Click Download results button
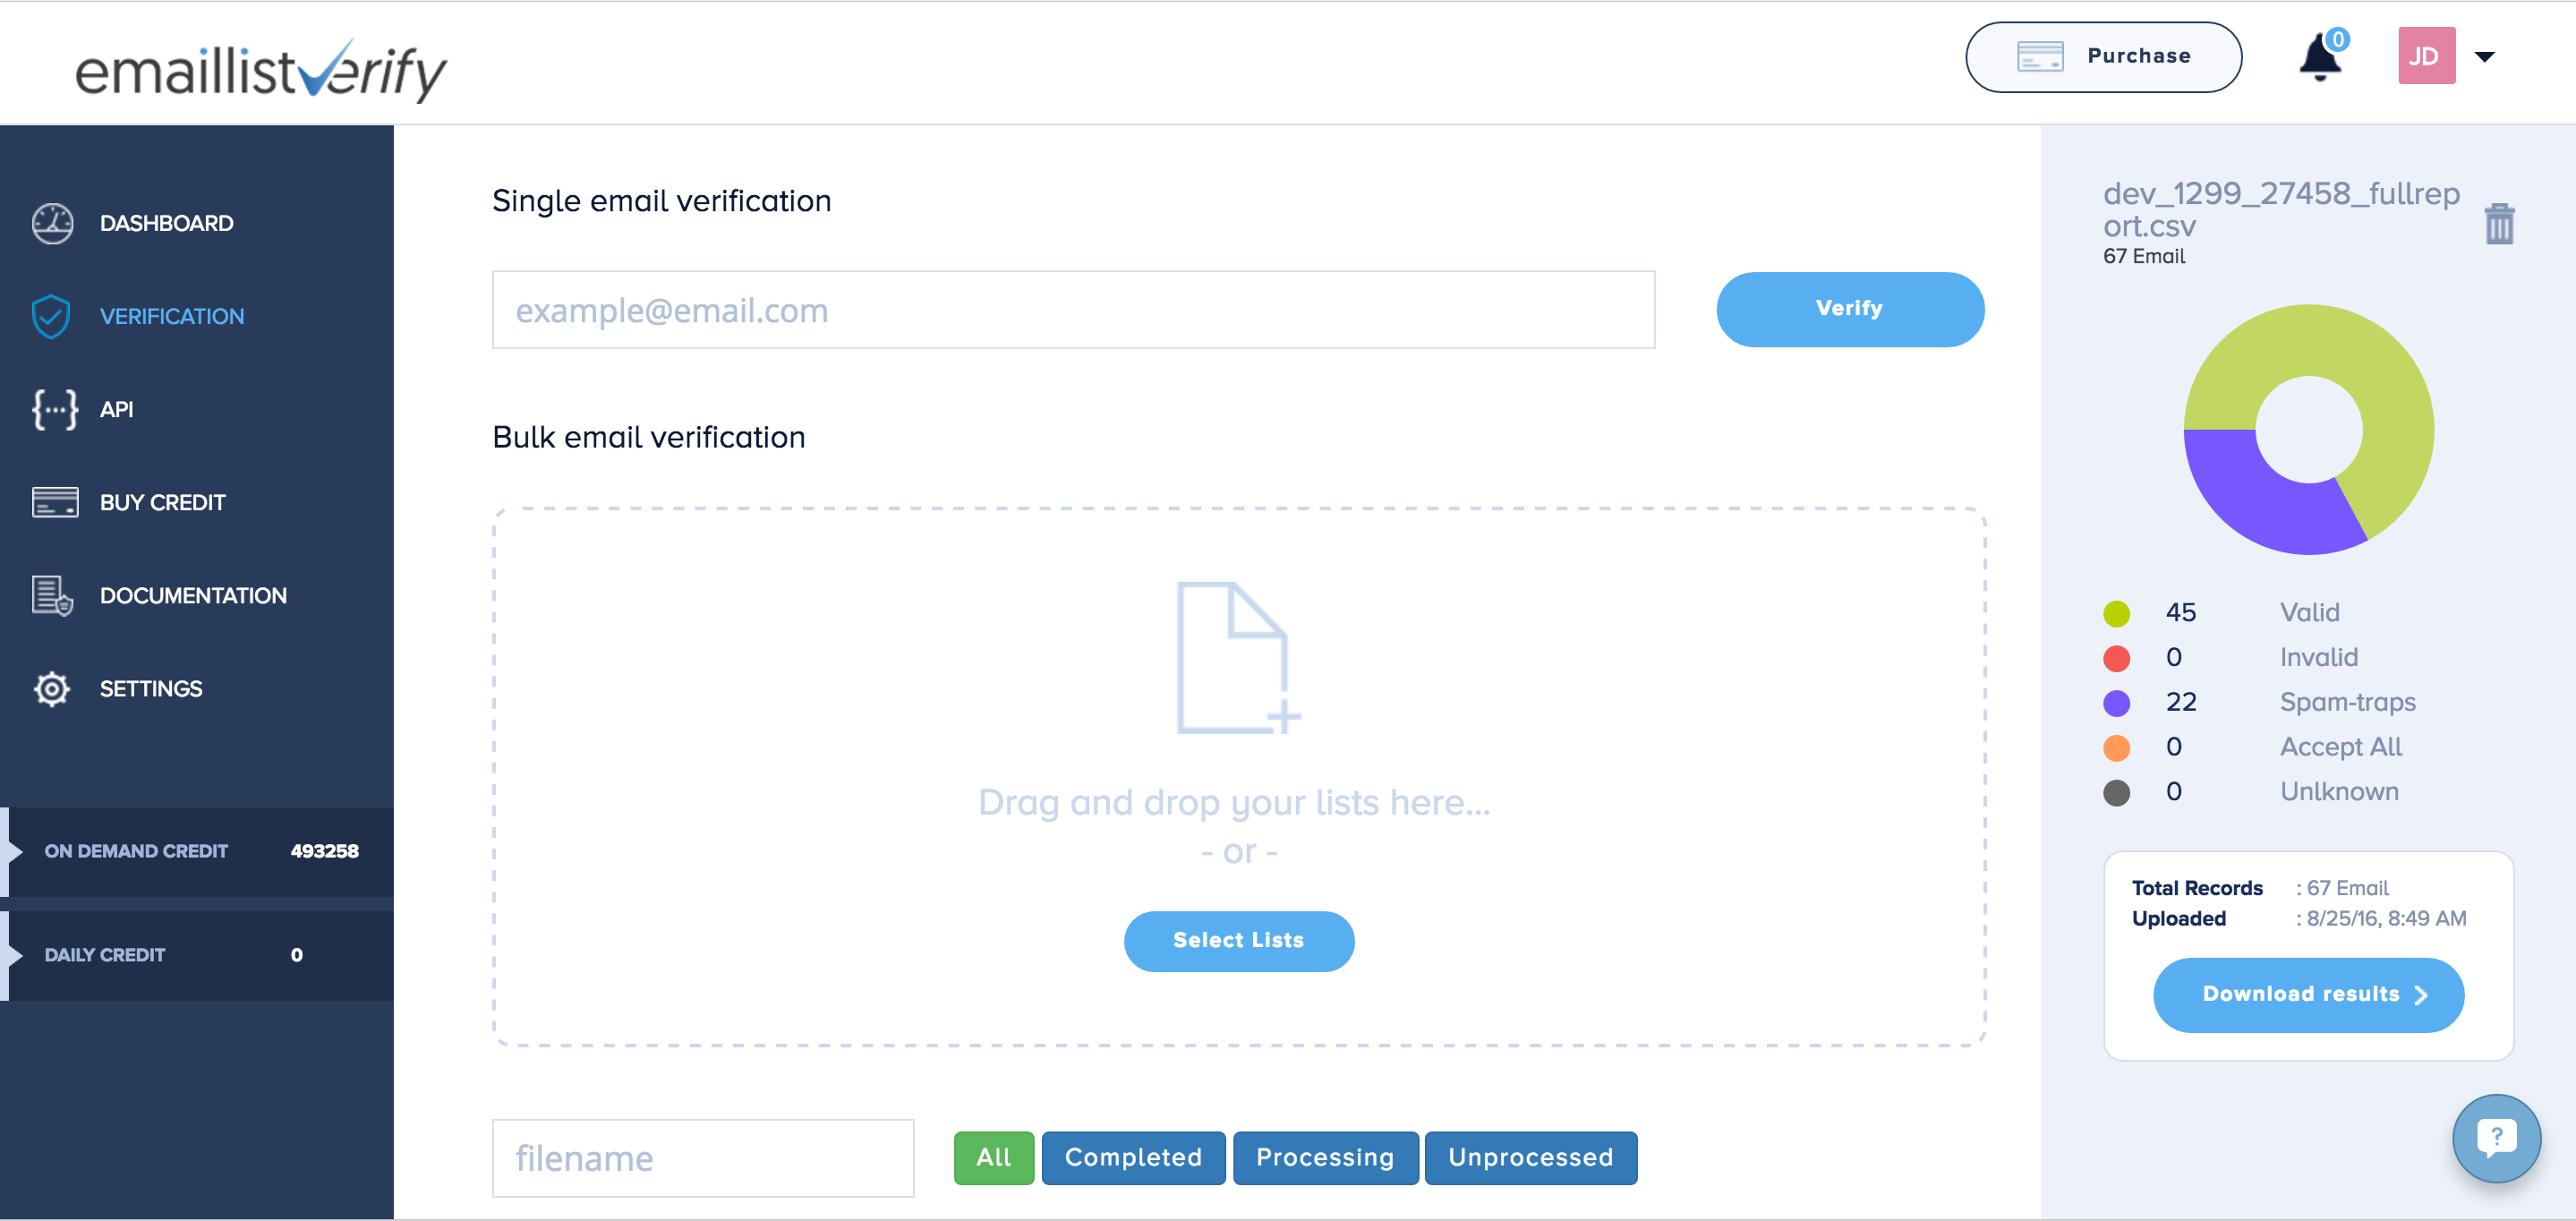 2308,995
